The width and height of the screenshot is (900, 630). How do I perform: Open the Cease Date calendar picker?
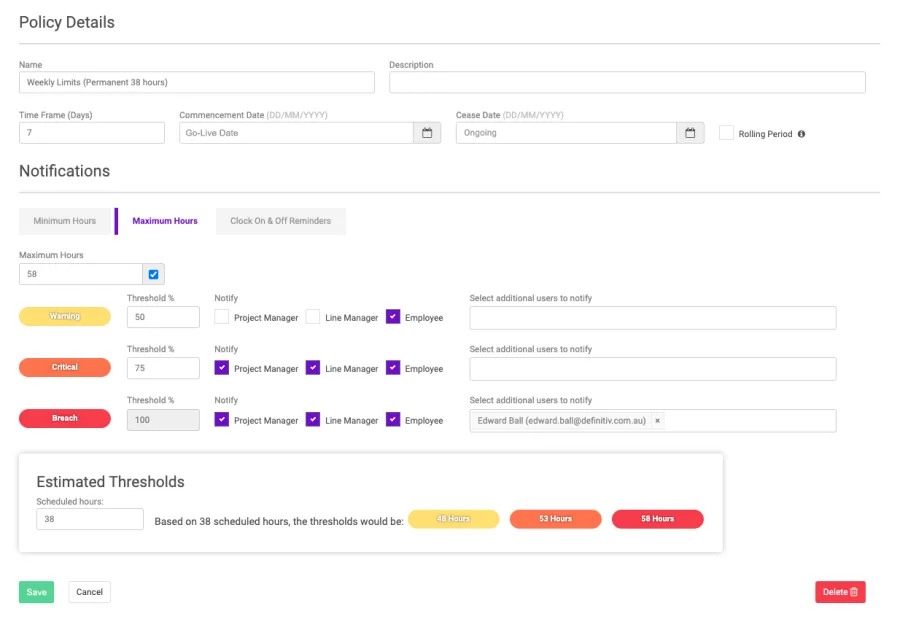click(690, 133)
